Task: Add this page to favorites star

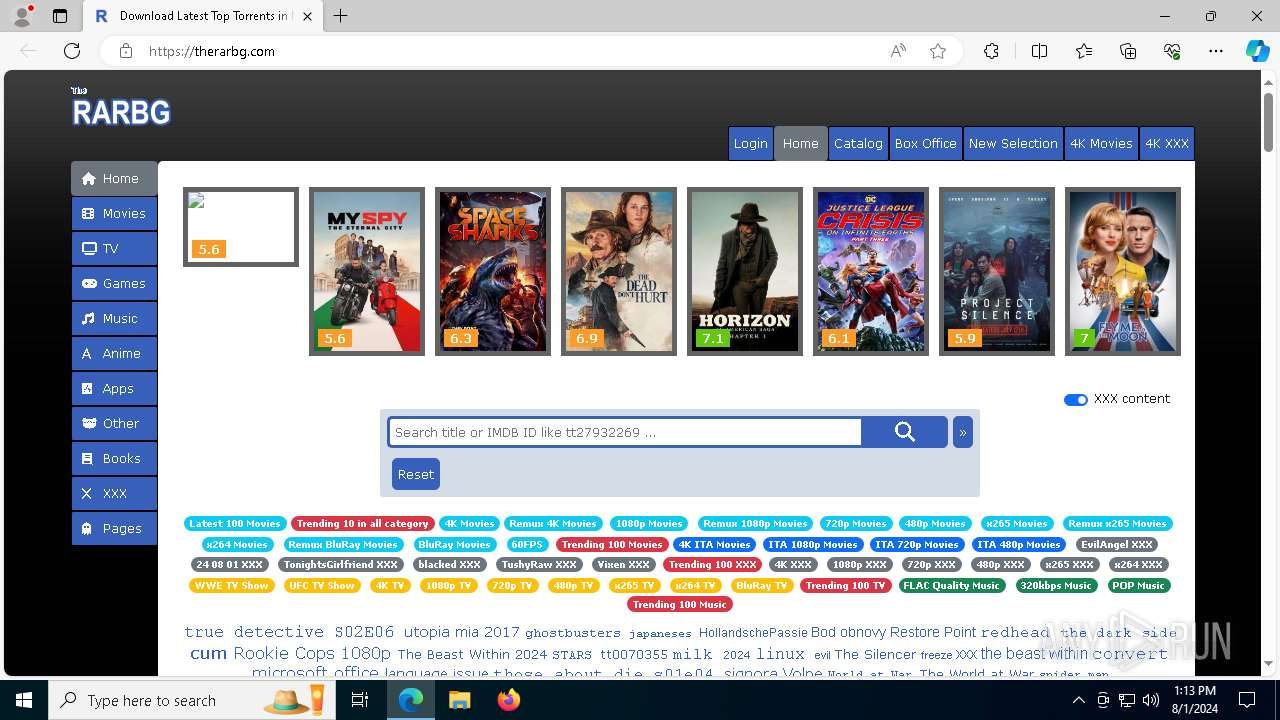Action: coord(938,51)
